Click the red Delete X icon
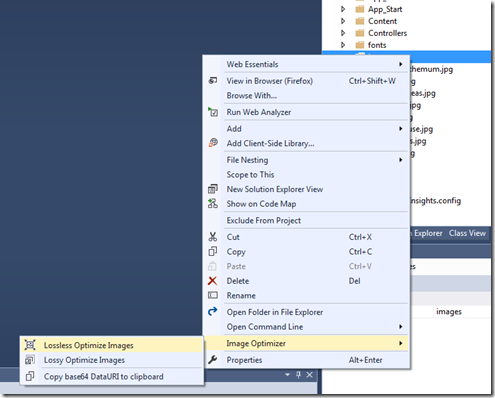 click(212, 281)
